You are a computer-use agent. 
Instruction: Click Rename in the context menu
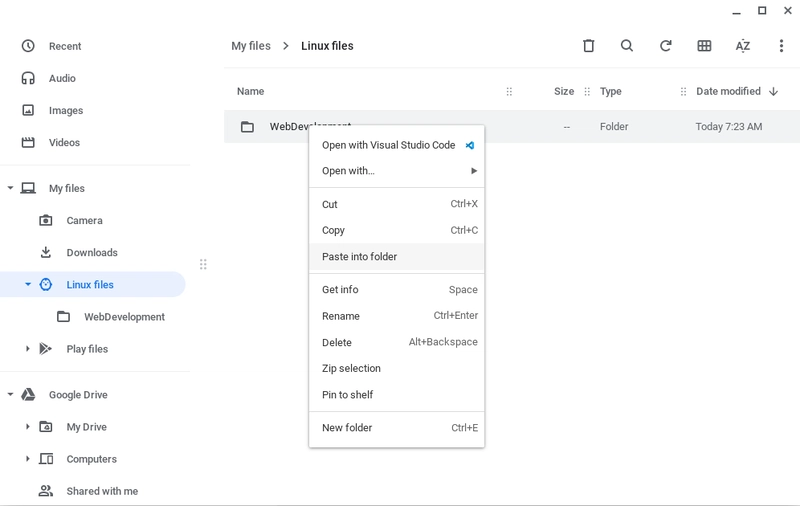[341, 316]
